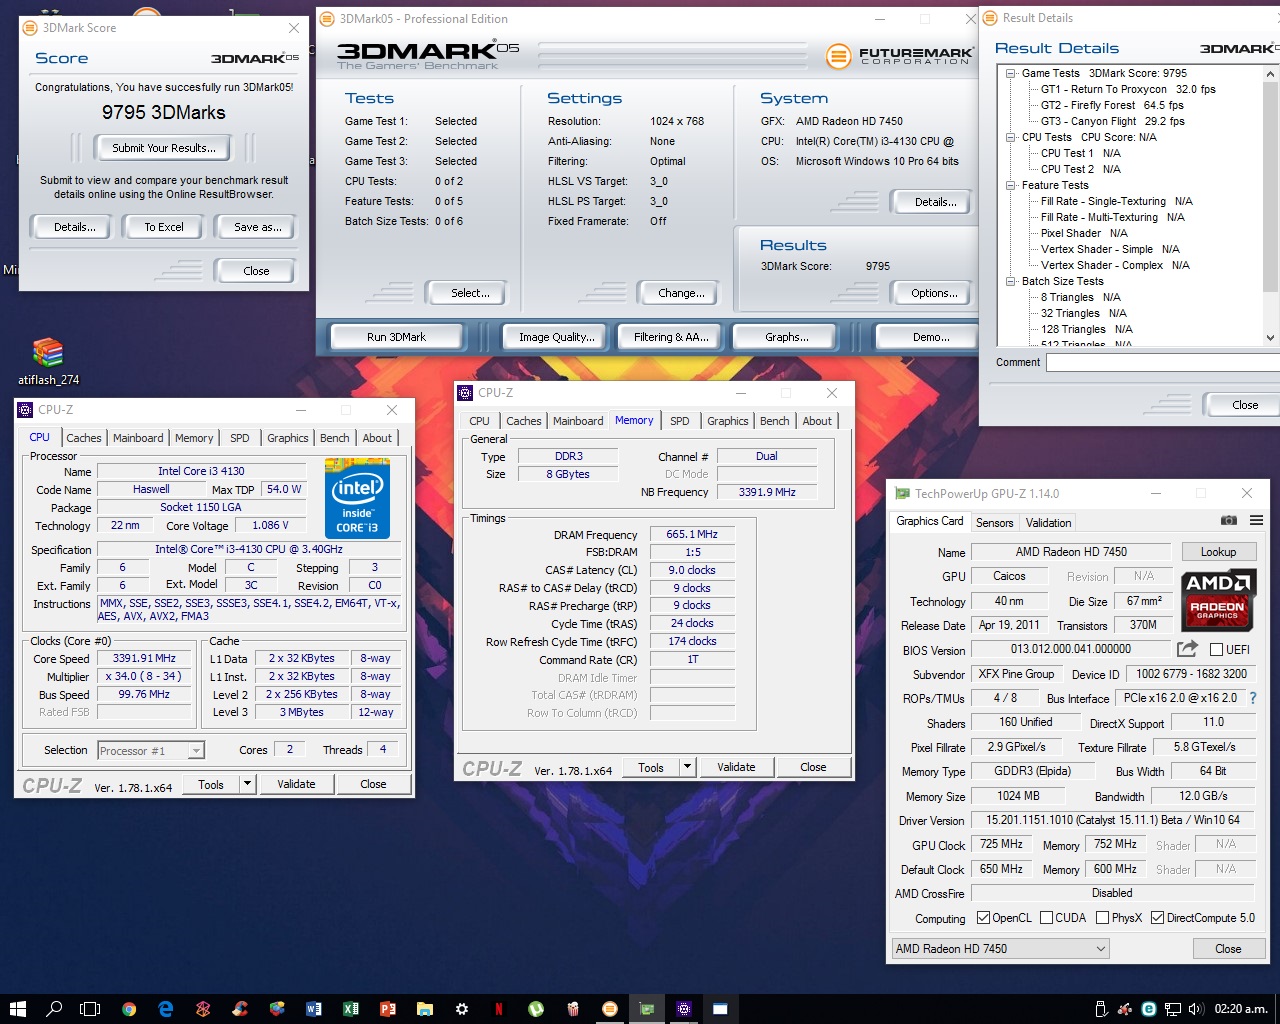Open Caches tab in left CPU-Z window

[84, 438]
